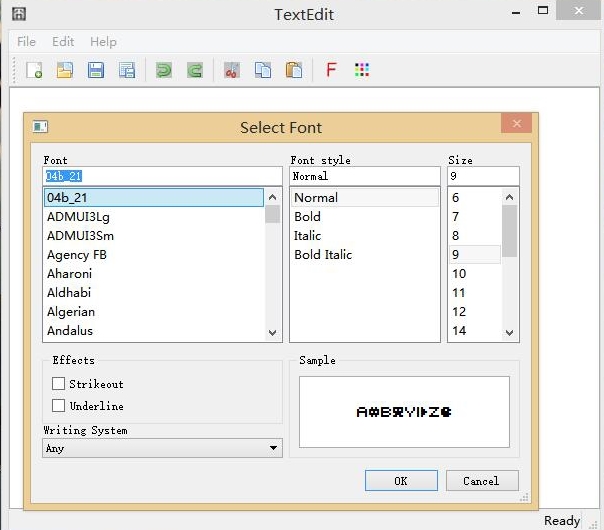Open the Help menu

(x=103, y=42)
